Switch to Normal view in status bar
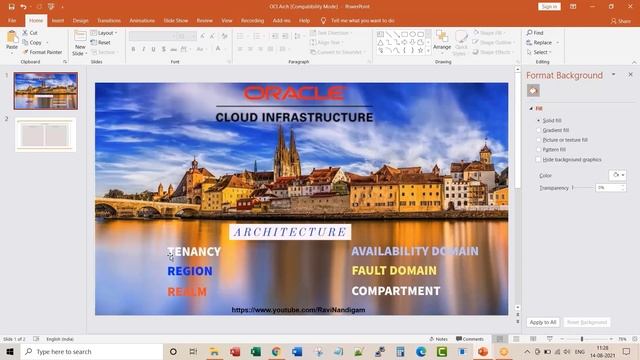 pos(500,339)
